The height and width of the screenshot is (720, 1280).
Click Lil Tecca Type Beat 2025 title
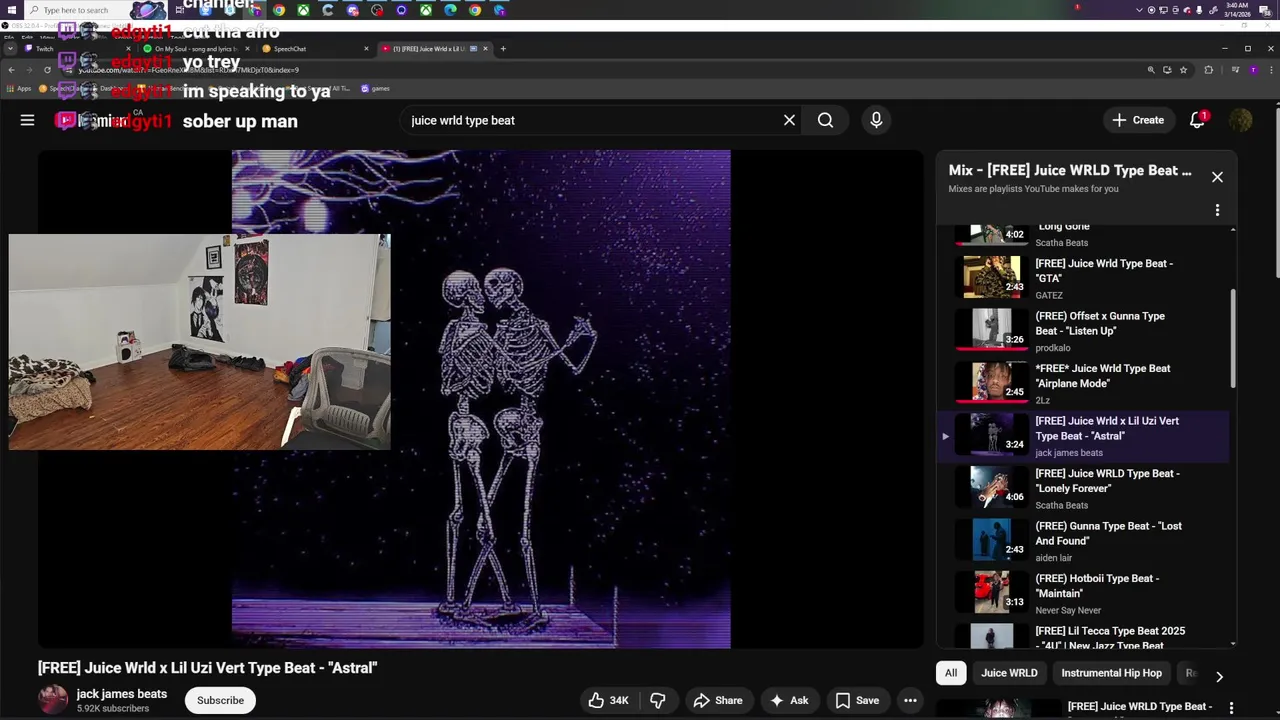[x=1110, y=638]
